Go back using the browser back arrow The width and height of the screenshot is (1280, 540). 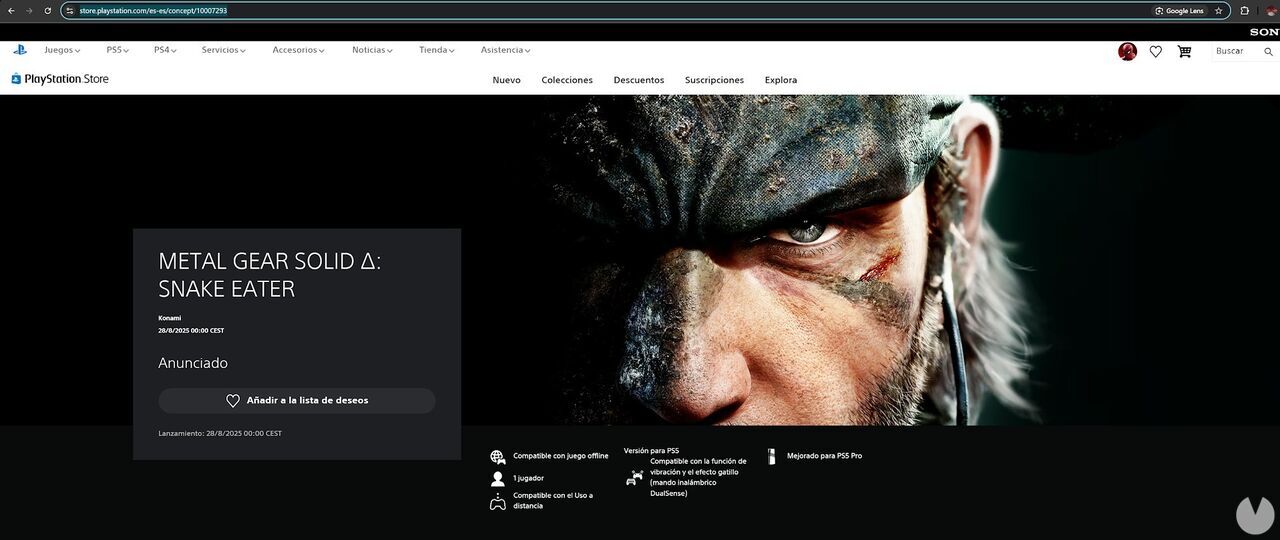click(10, 10)
